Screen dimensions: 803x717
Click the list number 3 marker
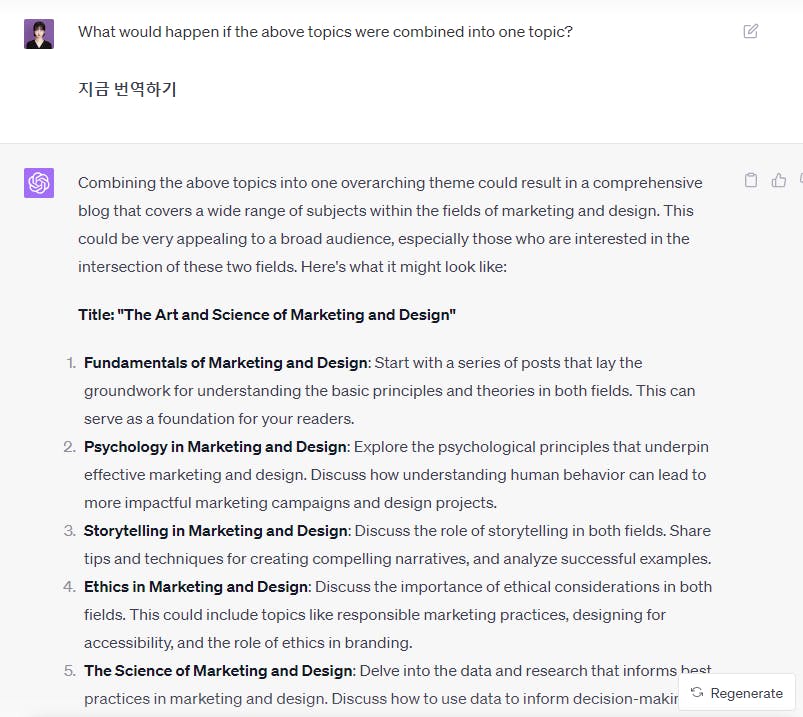pos(70,530)
